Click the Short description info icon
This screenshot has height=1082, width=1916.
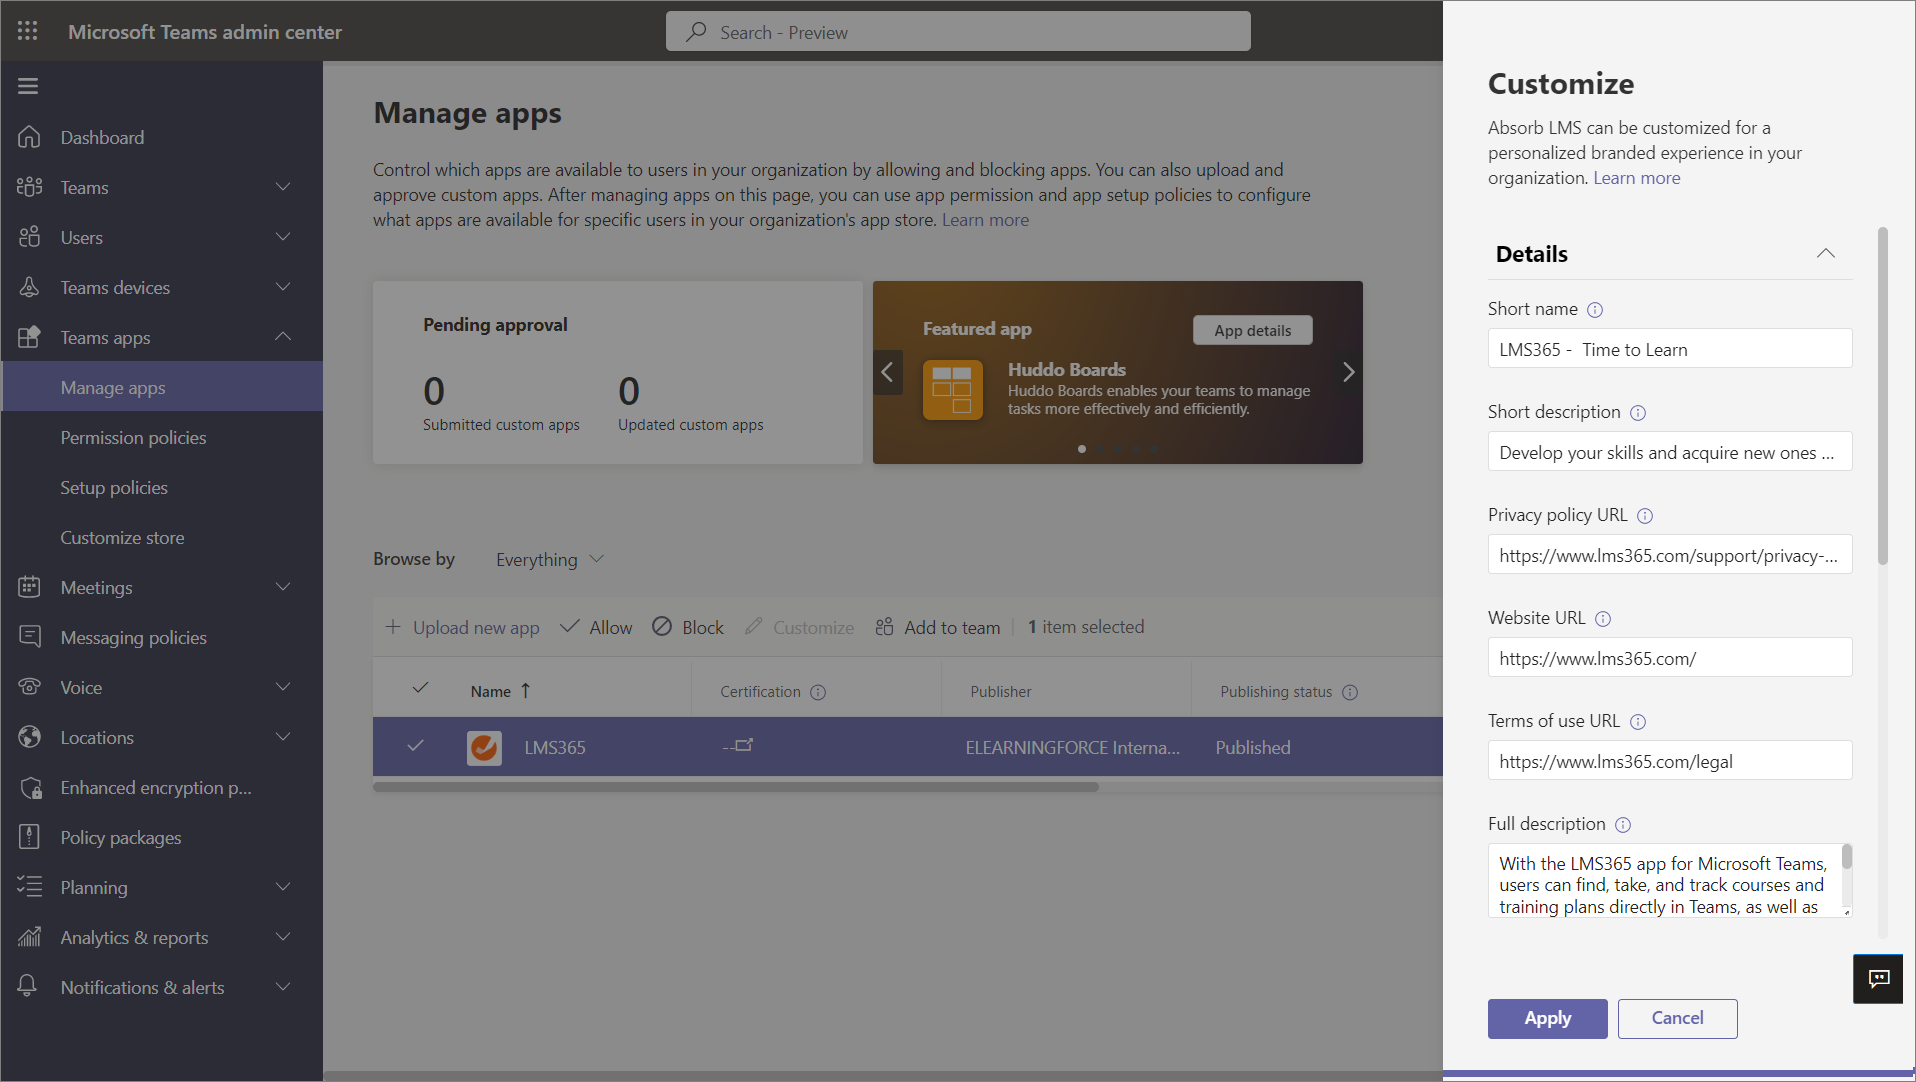(x=1638, y=413)
